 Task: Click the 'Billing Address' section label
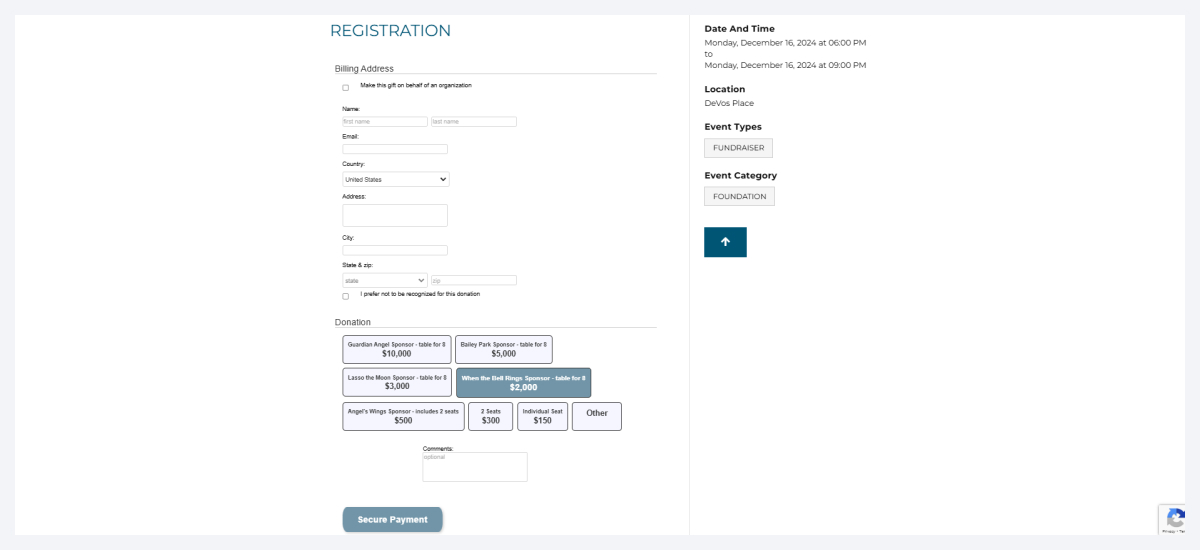pyautogui.click(x=364, y=69)
